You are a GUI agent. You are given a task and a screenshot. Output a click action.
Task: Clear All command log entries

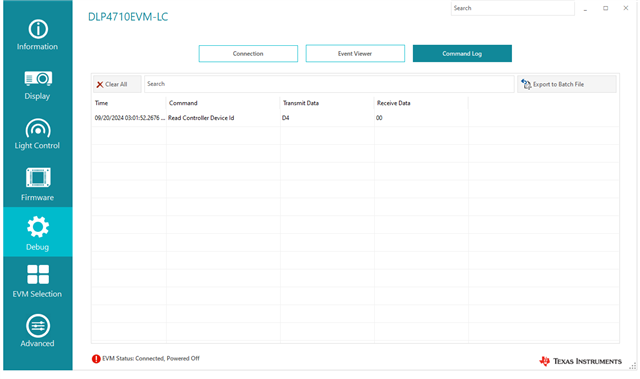(x=117, y=84)
